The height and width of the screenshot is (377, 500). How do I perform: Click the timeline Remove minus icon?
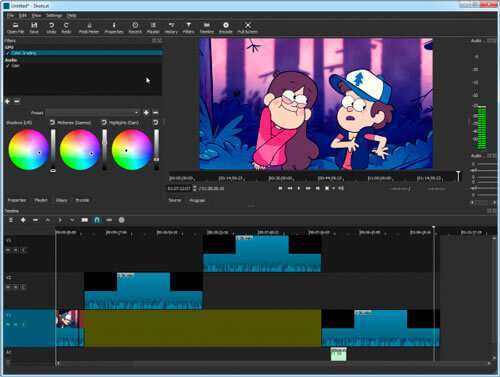[x=35, y=220]
